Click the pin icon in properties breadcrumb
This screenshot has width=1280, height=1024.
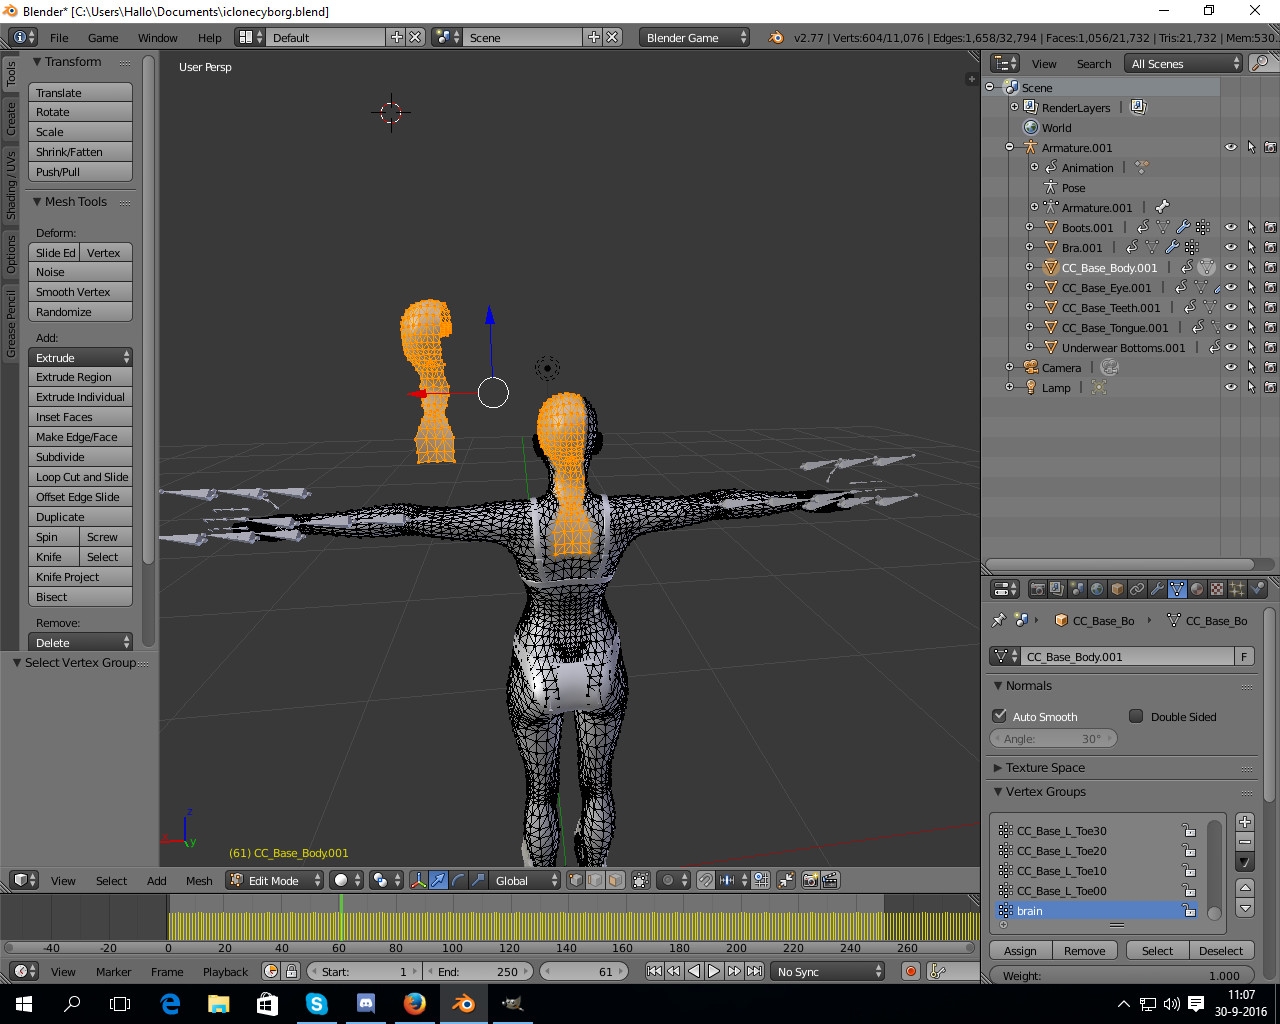pos(998,620)
